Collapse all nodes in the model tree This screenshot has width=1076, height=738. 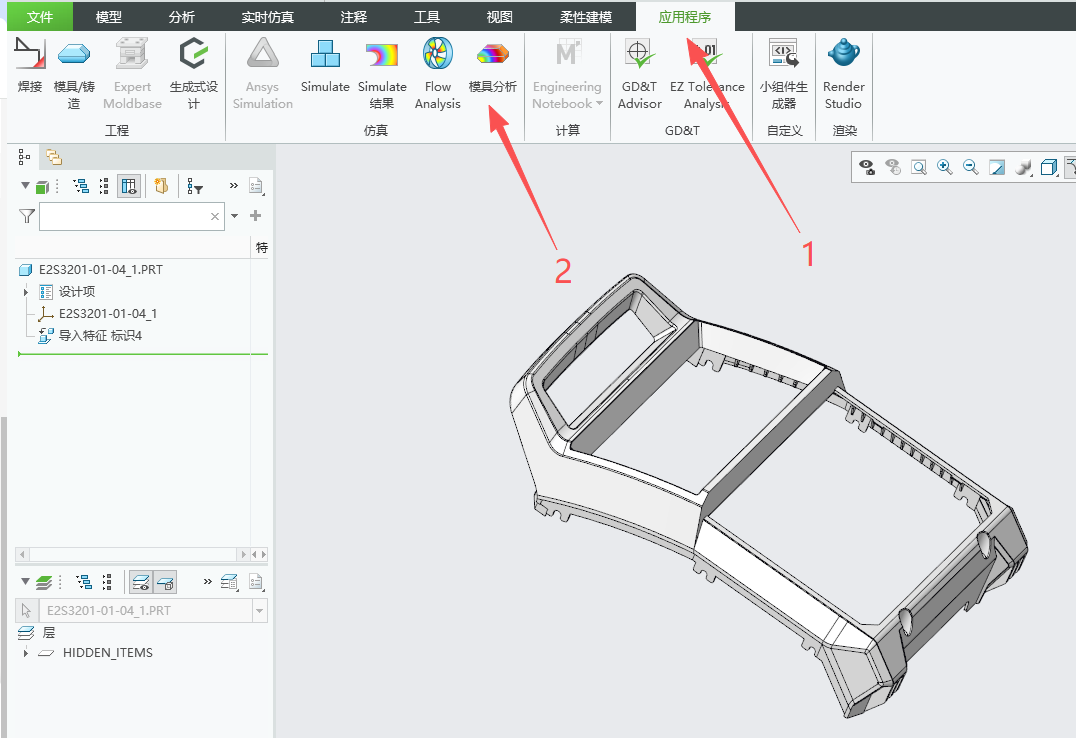pyautogui.click(x=104, y=186)
